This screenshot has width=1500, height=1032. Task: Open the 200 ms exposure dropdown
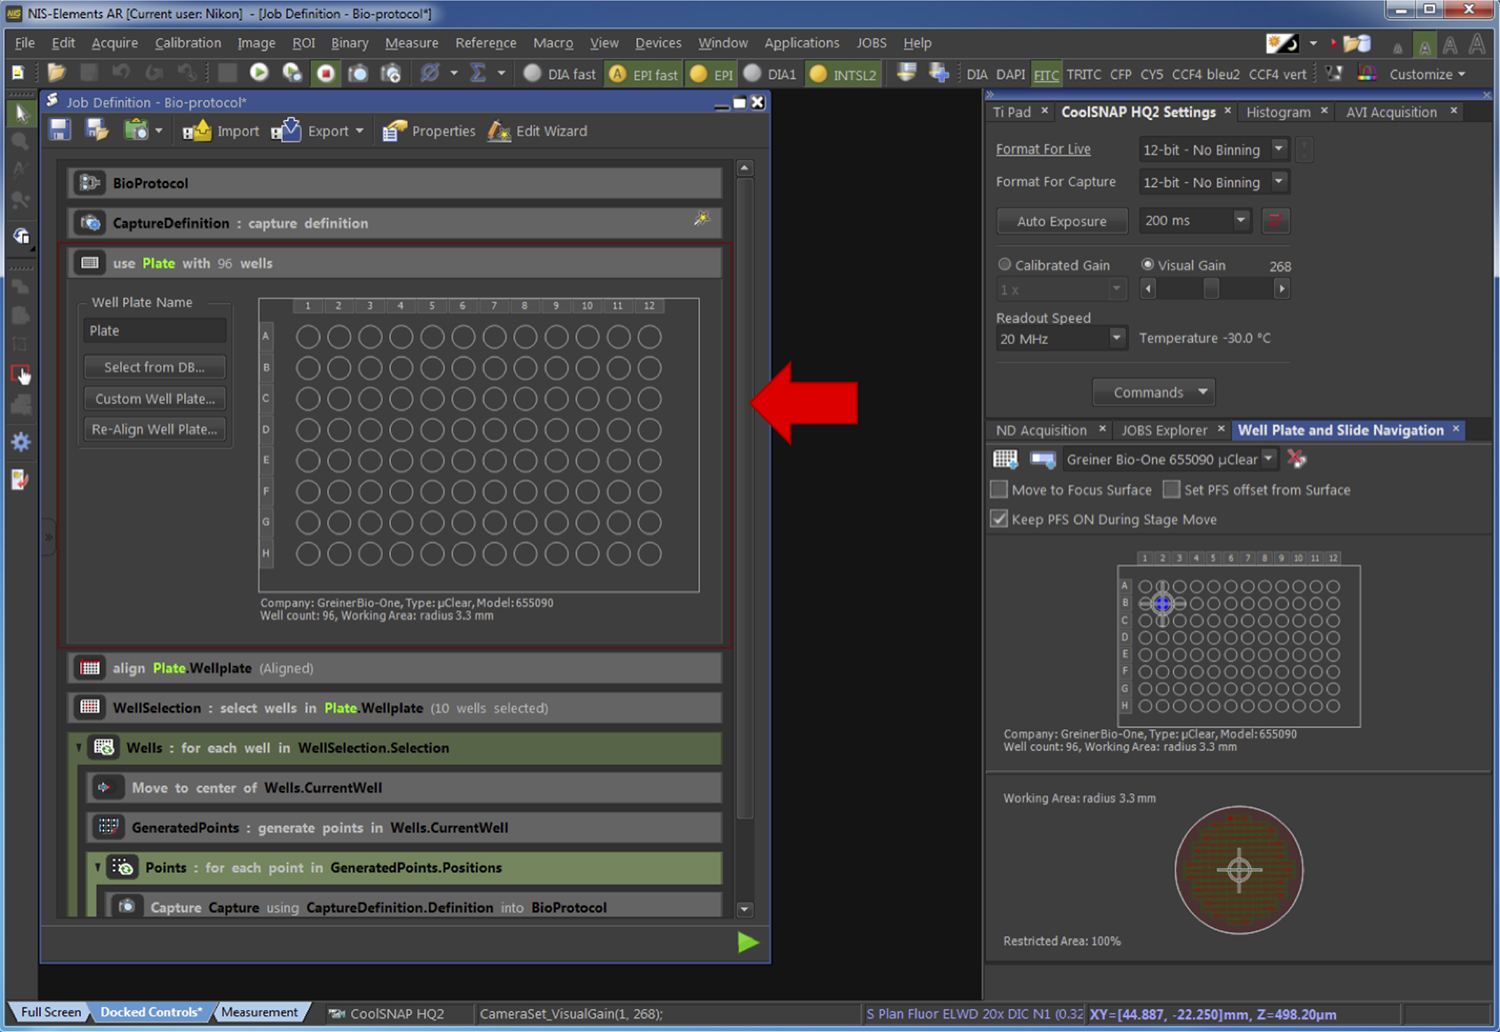coord(1241,221)
